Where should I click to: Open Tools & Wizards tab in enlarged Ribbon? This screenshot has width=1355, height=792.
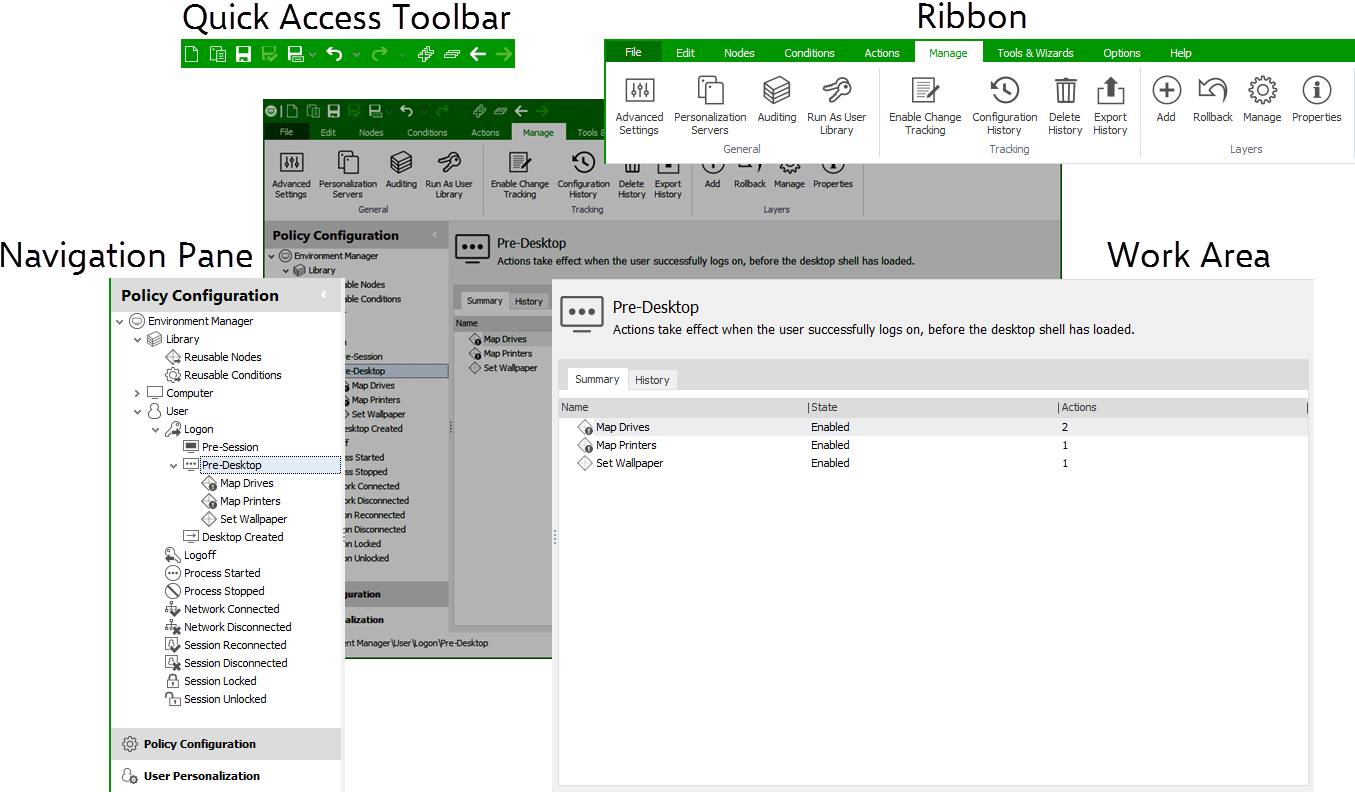click(x=1035, y=53)
